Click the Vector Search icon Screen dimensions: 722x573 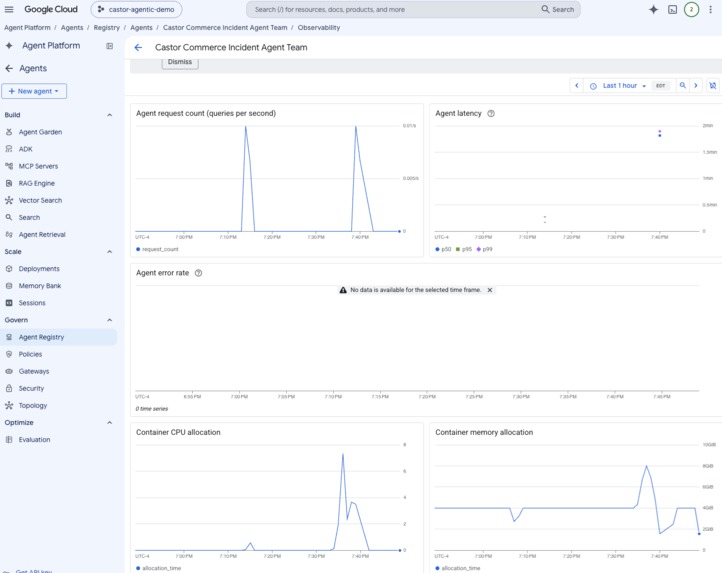tap(9, 200)
